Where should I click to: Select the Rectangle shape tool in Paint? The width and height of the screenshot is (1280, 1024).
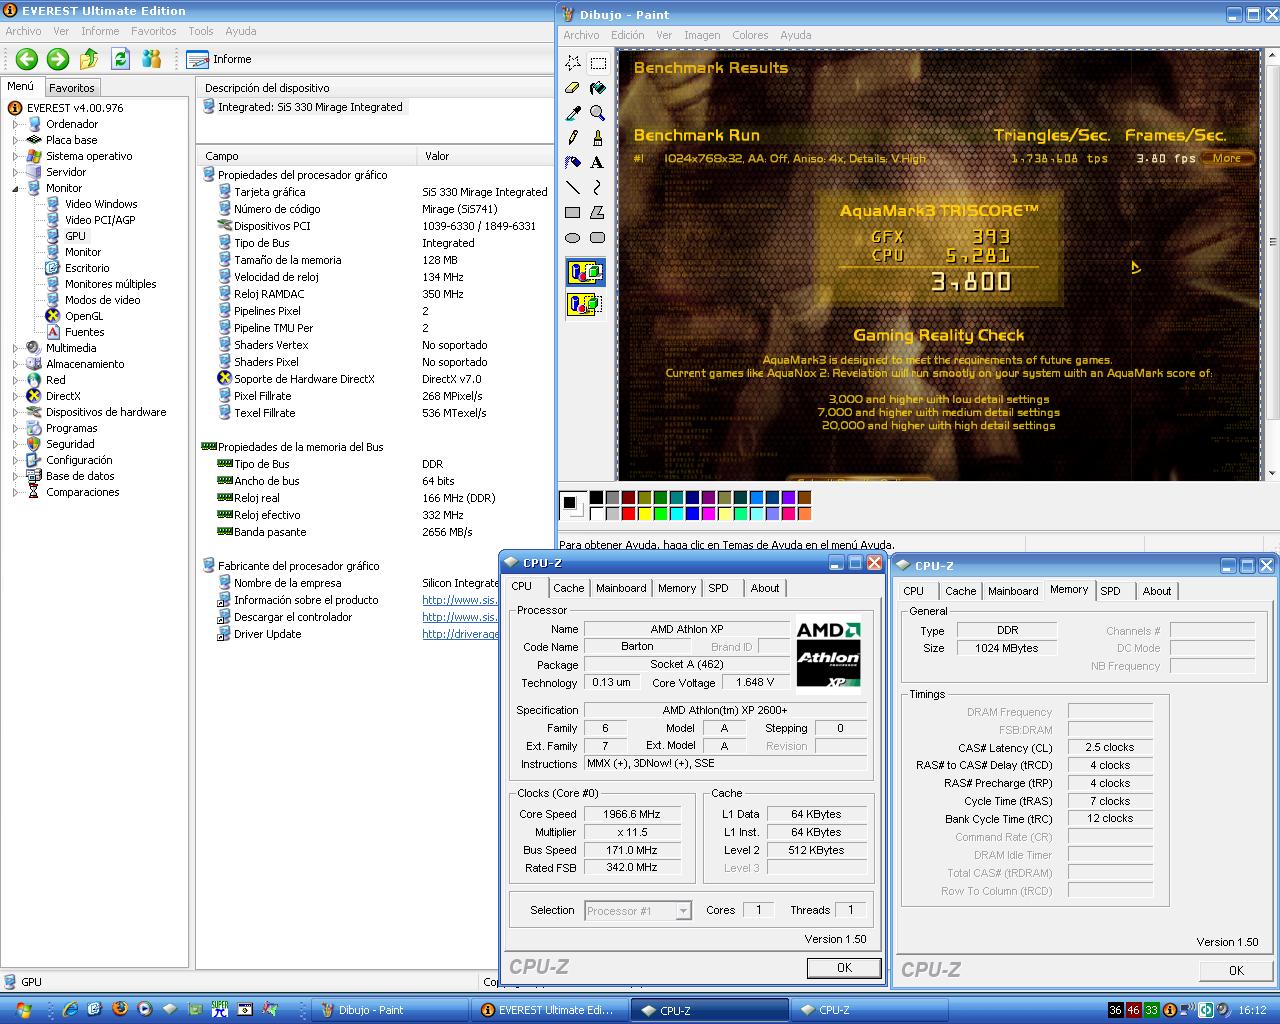click(573, 212)
